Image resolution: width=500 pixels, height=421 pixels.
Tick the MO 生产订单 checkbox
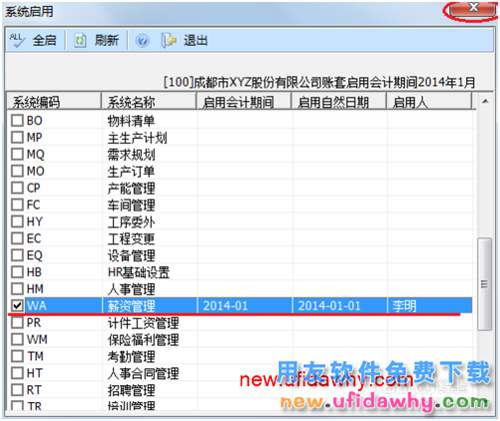17,171
